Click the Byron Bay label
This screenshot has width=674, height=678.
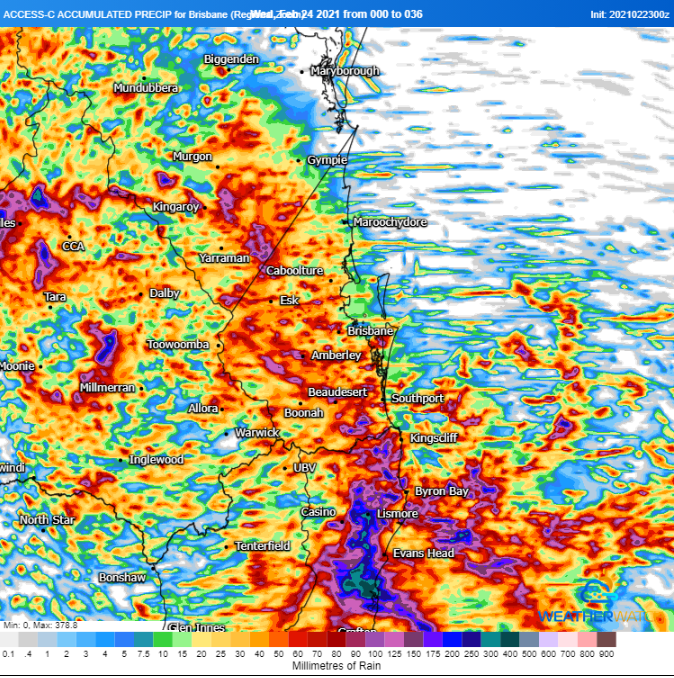point(441,492)
